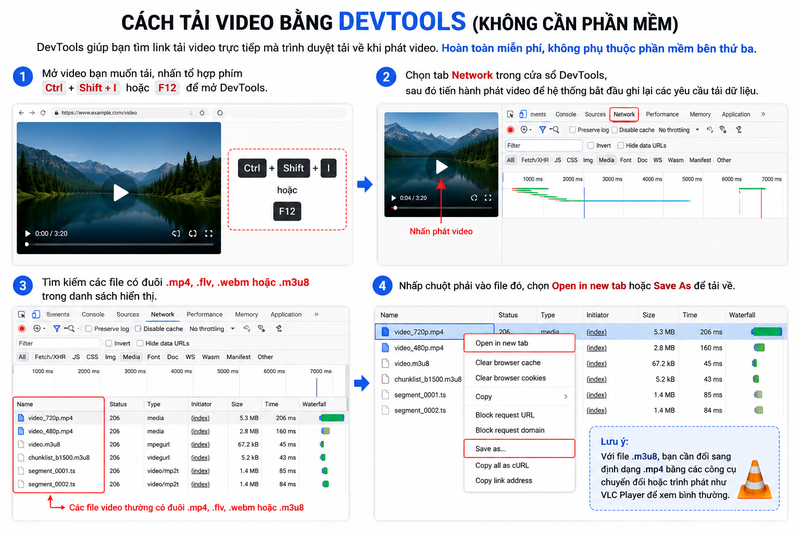This screenshot has width=800, height=533.
Task: Tick Hide data URLs checkbox in step 3
Action: click(x=140, y=343)
